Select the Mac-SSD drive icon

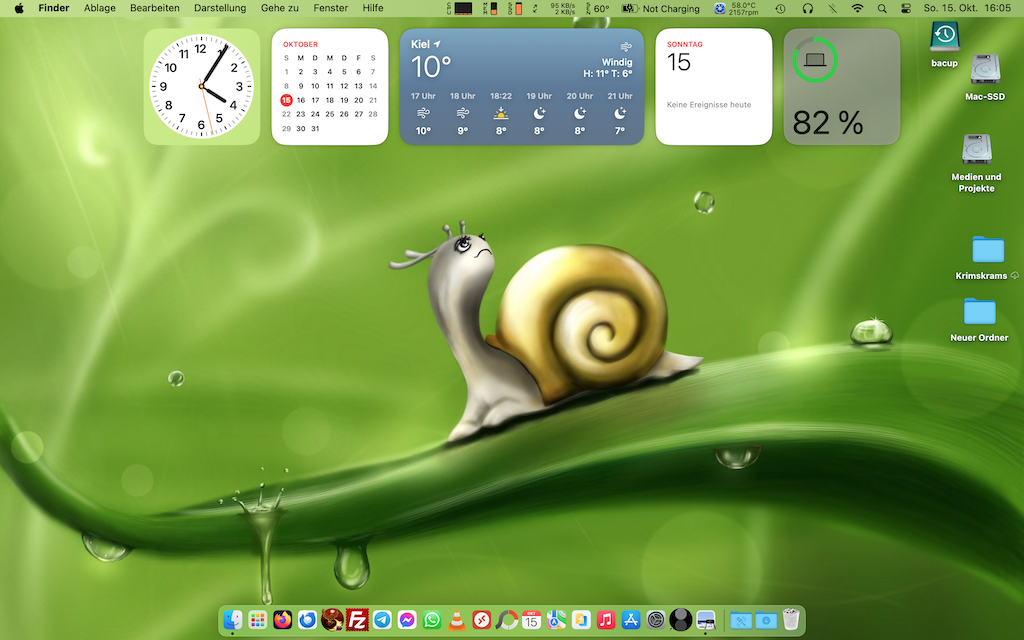(x=984, y=70)
